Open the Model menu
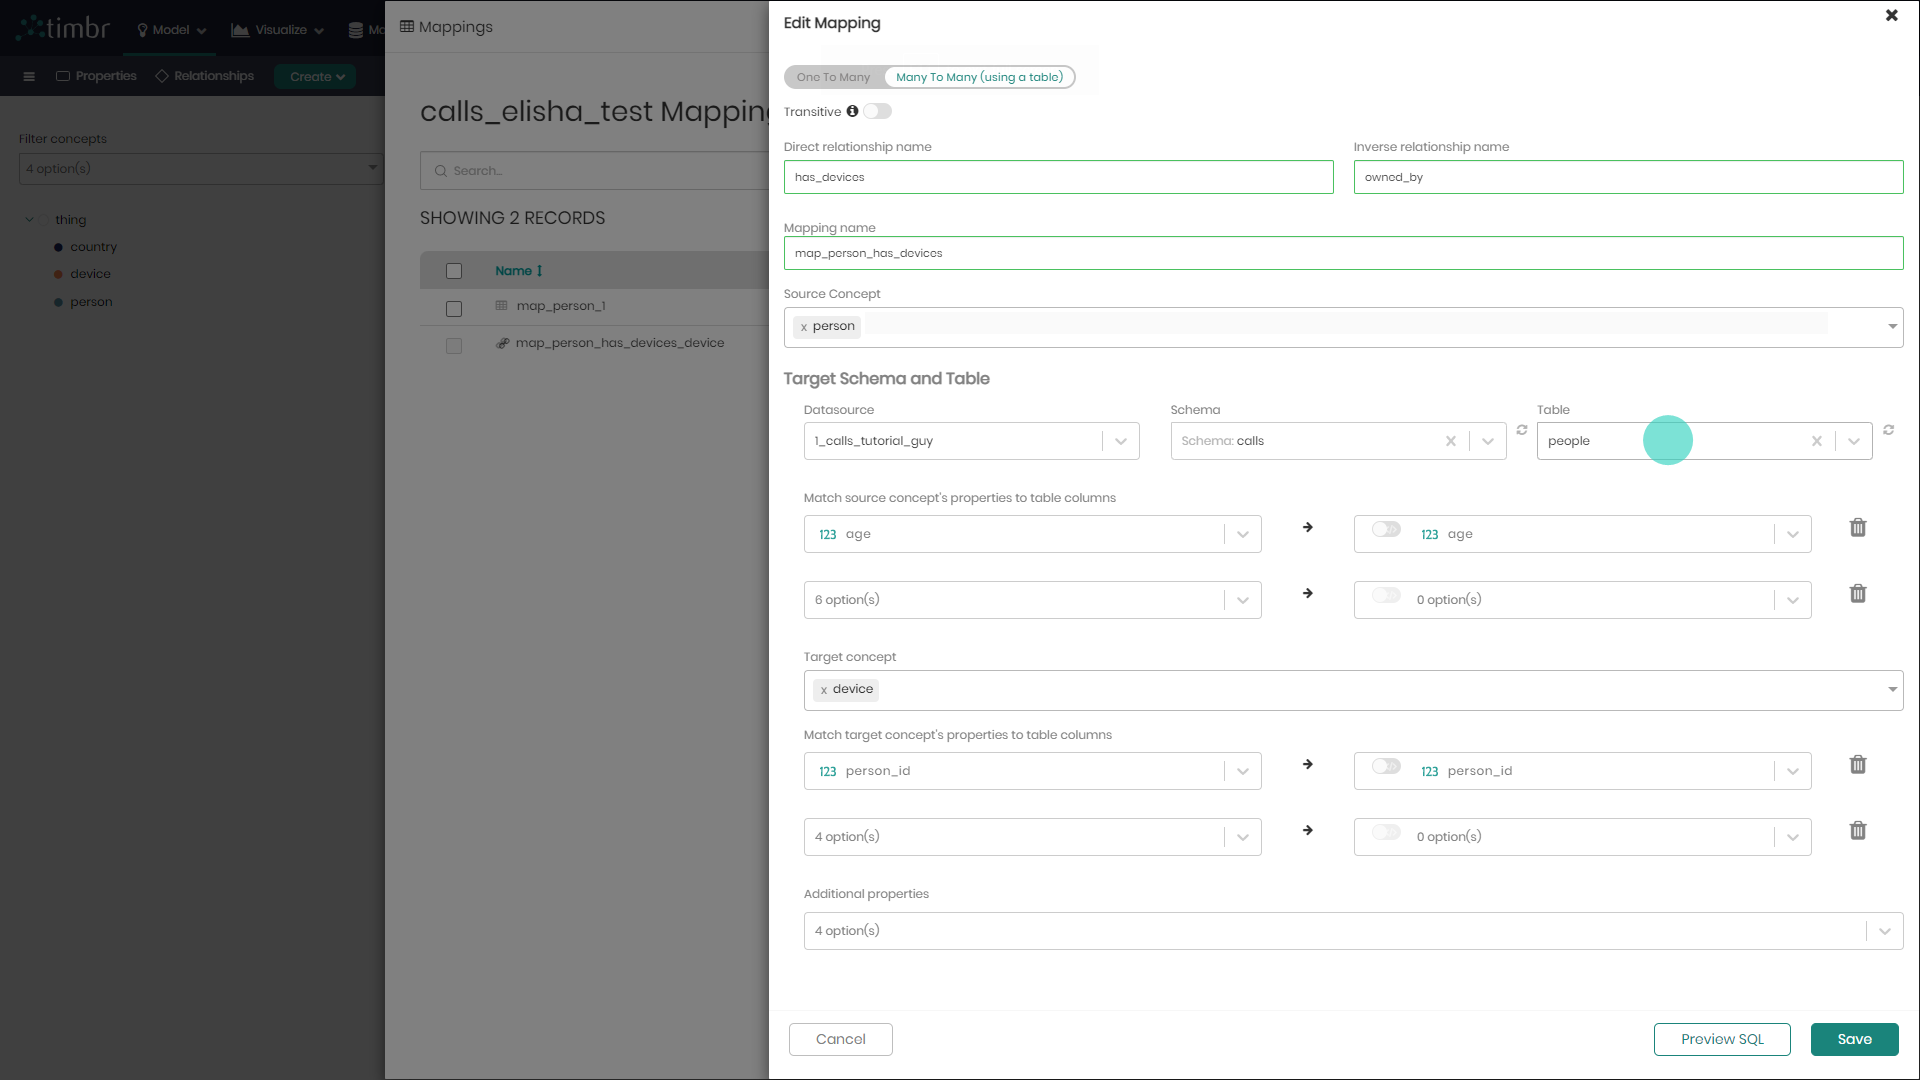 (171, 30)
